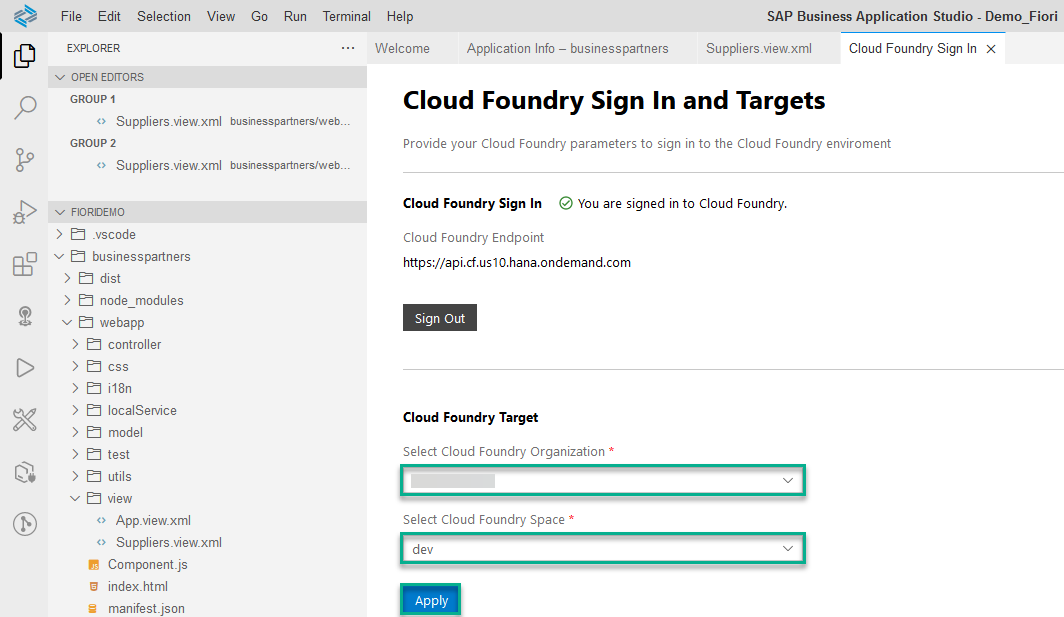Select Suppliers.view.xml under GROUP 1
1064x617 pixels.
coord(169,121)
